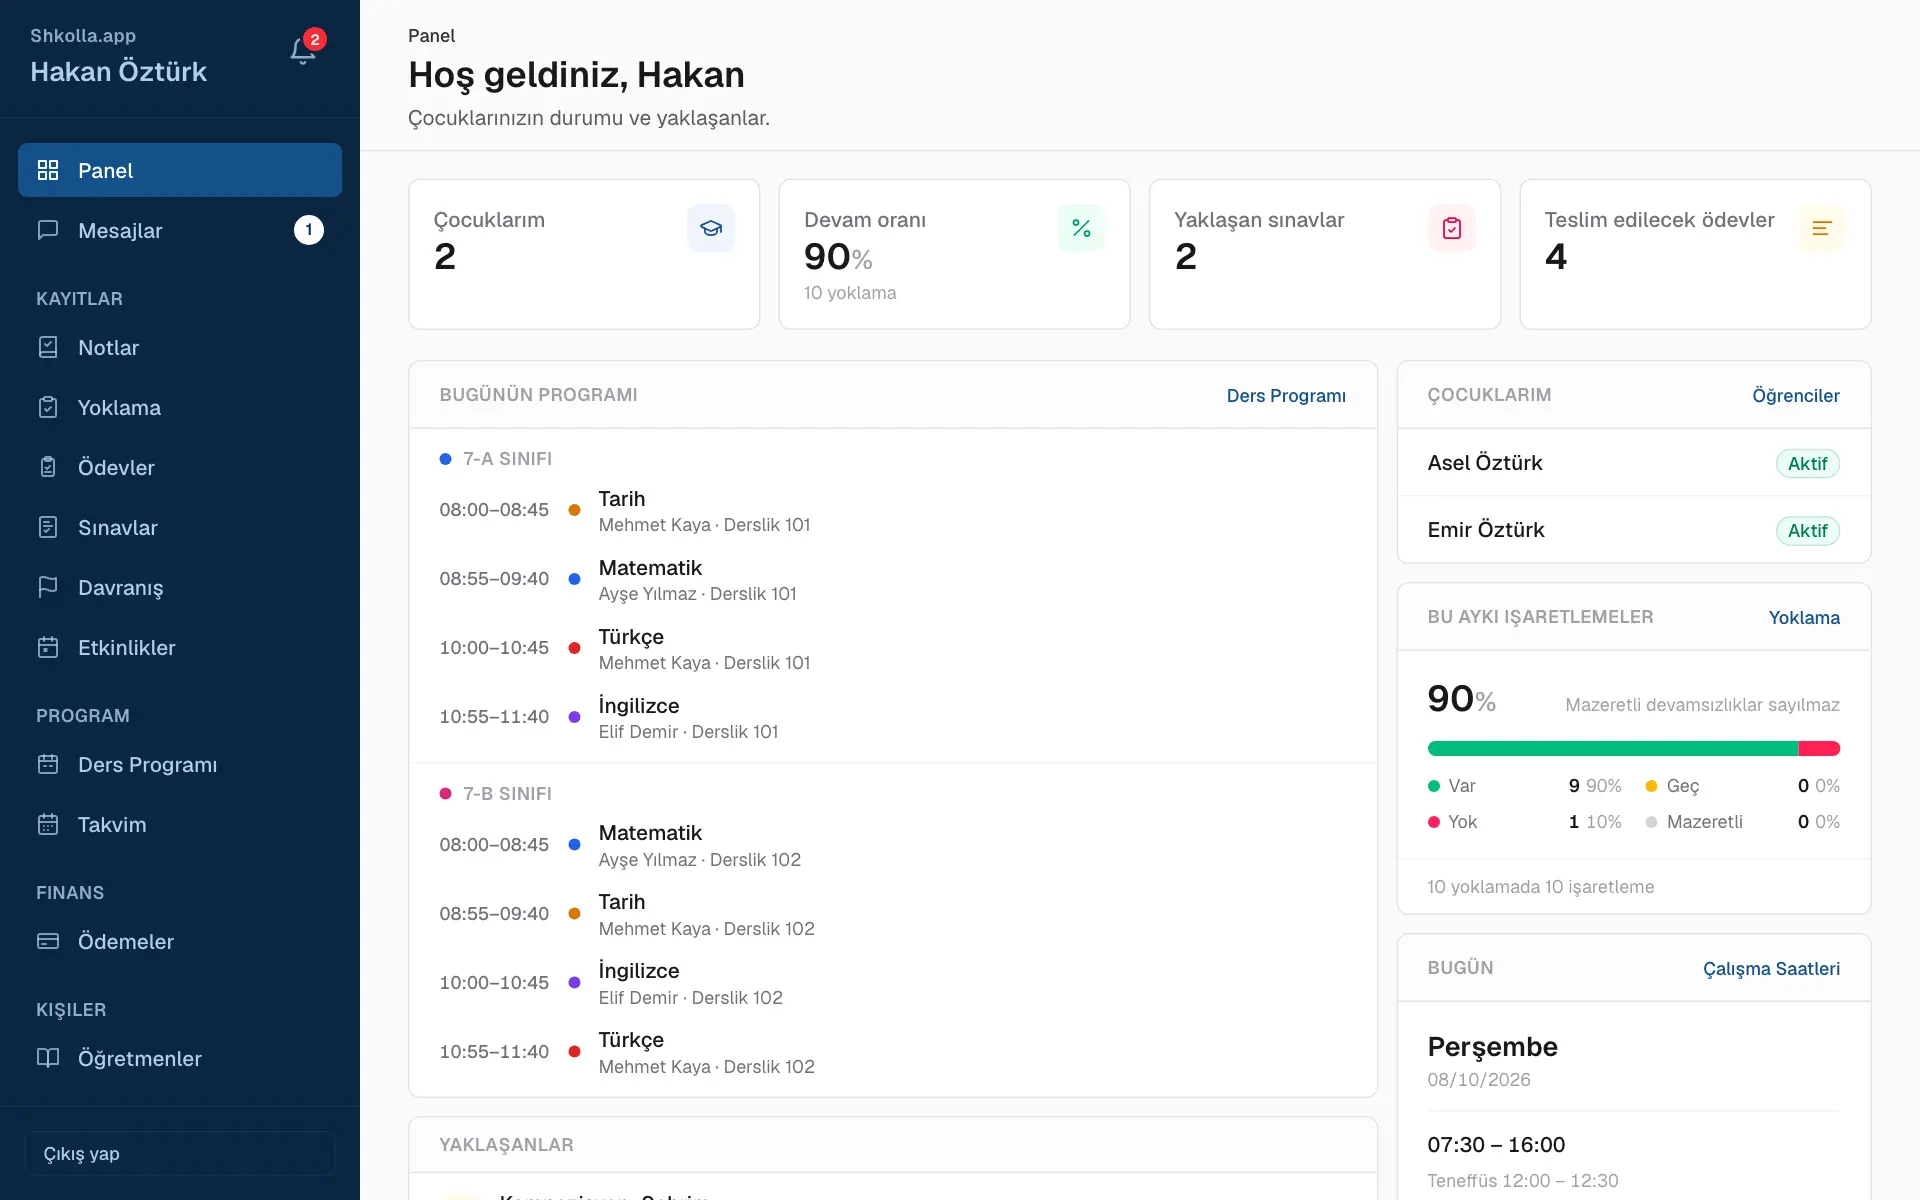Click the 7-B SINIFI class heading
Image resolution: width=1920 pixels, height=1200 pixels.
click(507, 793)
